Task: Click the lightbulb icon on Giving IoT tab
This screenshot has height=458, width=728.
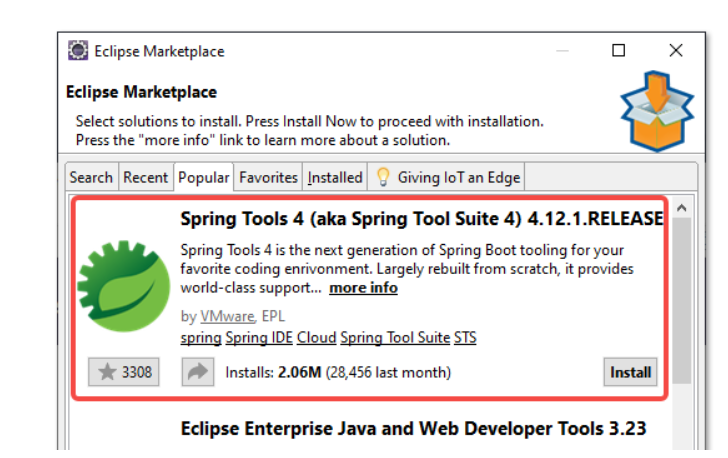Action: click(383, 177)
